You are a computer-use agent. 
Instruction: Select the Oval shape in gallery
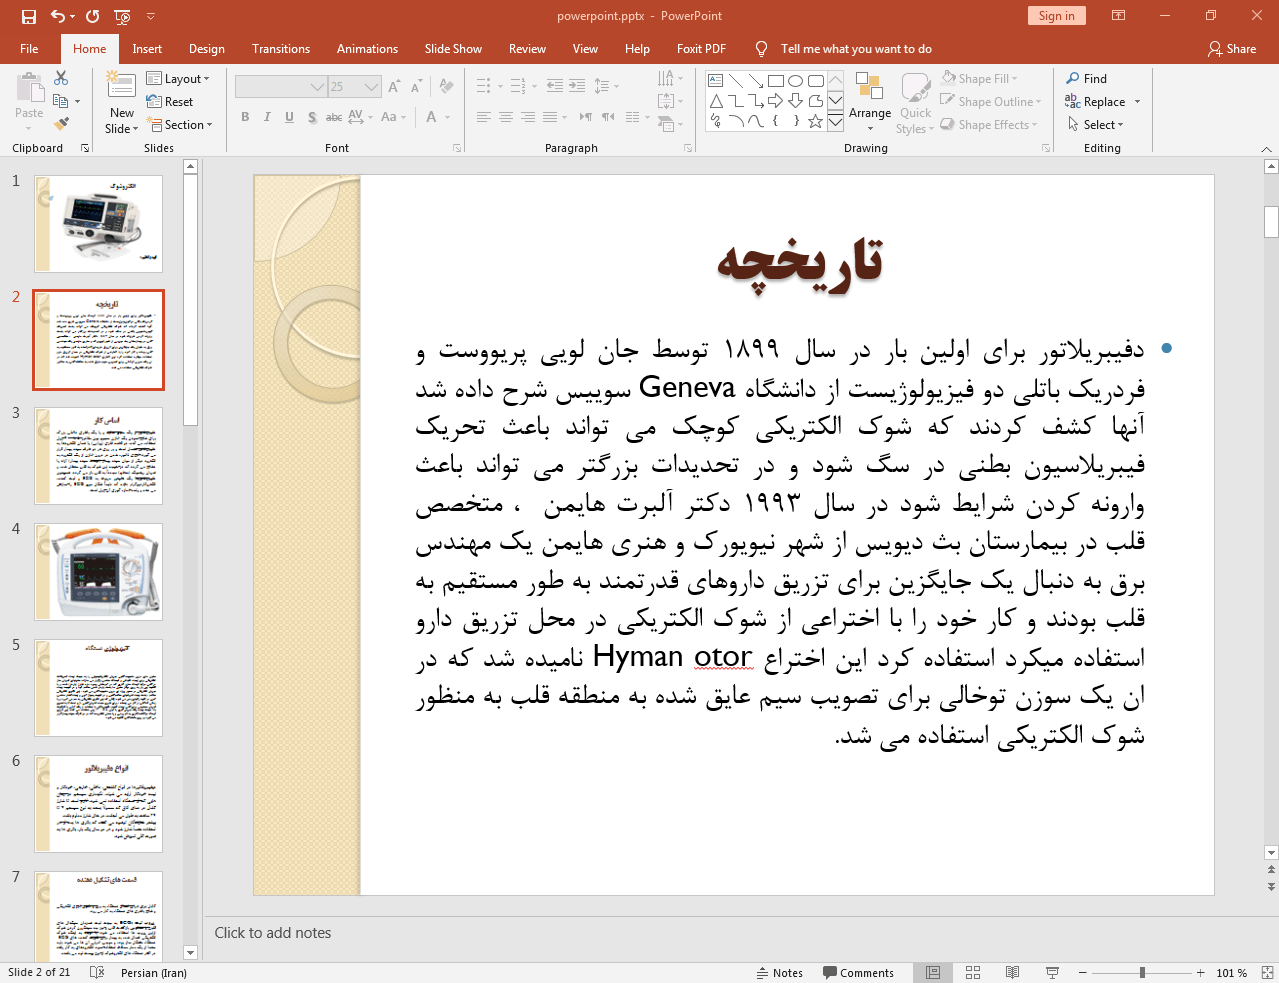coord(795,81)
